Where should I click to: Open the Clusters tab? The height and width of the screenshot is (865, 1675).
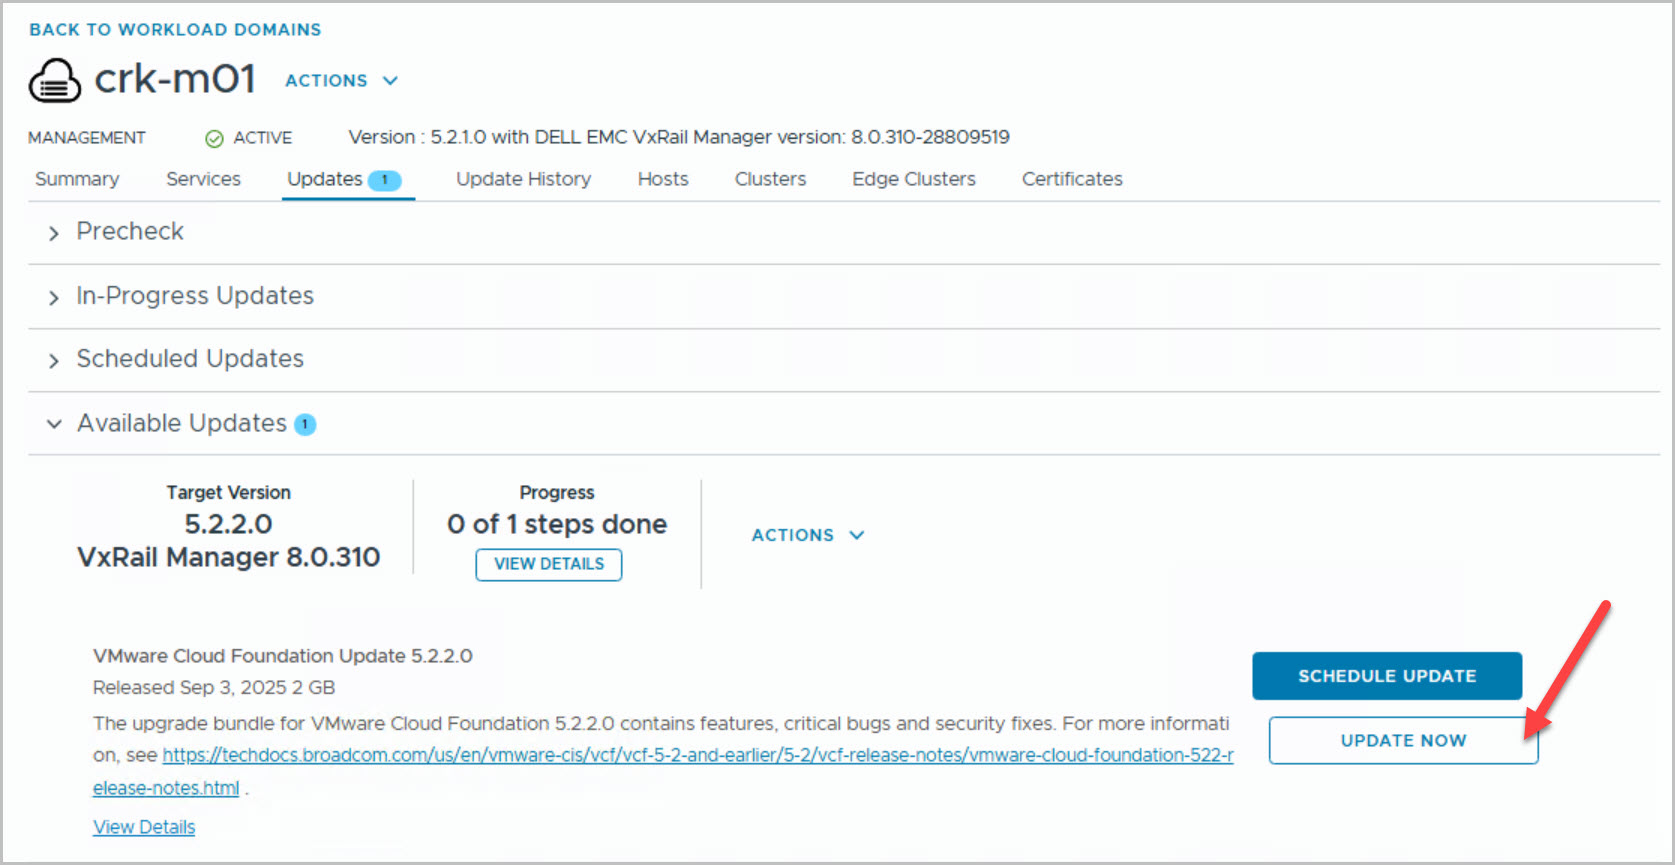pos(770,179)
